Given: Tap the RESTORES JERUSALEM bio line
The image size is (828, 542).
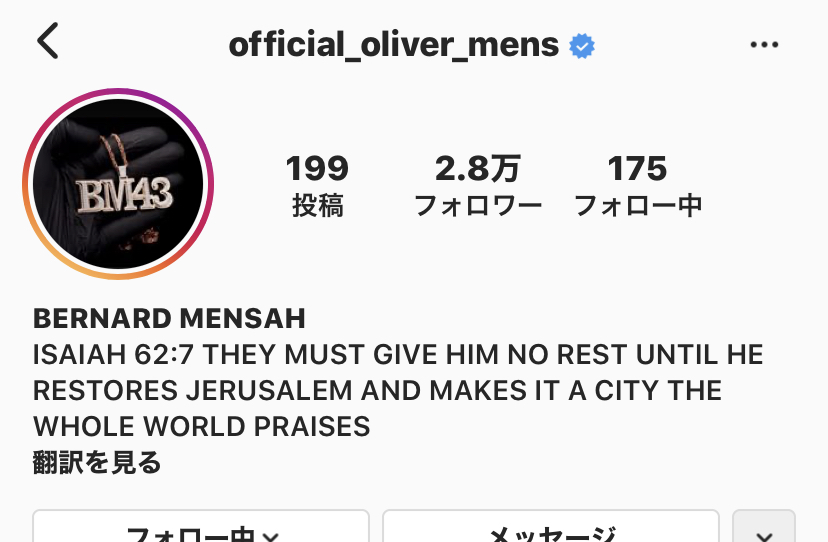Looking at the screenshot, I should (378, 390).
